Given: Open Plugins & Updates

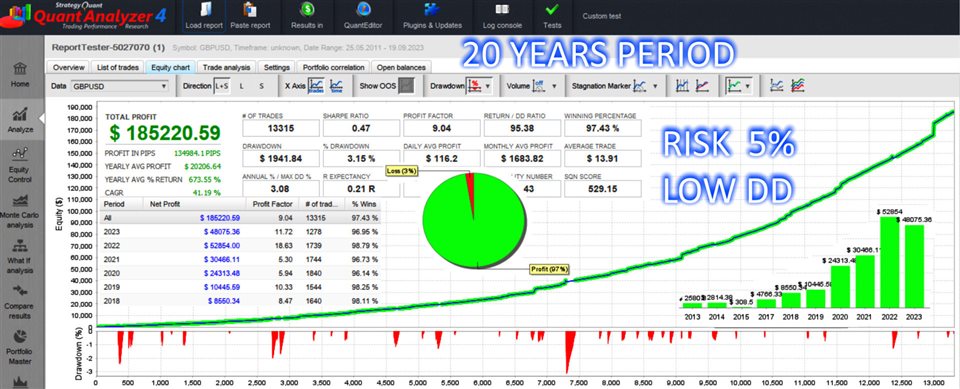Looking at the screenshot, I should [432, 17].
